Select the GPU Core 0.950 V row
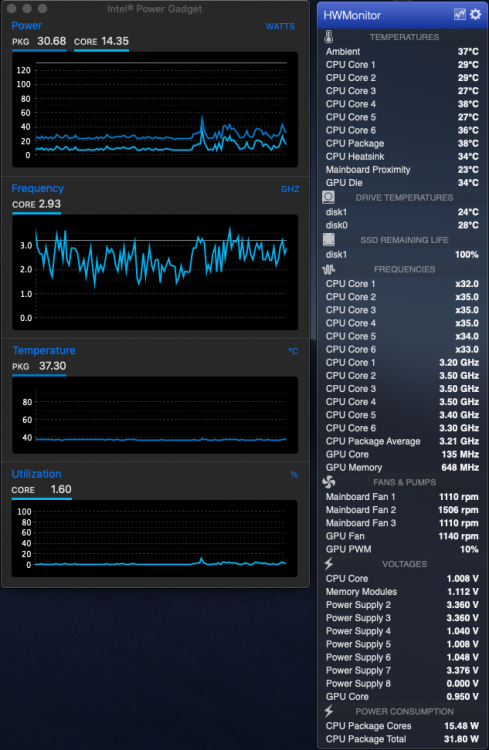Viewport: 489px width, 750px height. 402,697
